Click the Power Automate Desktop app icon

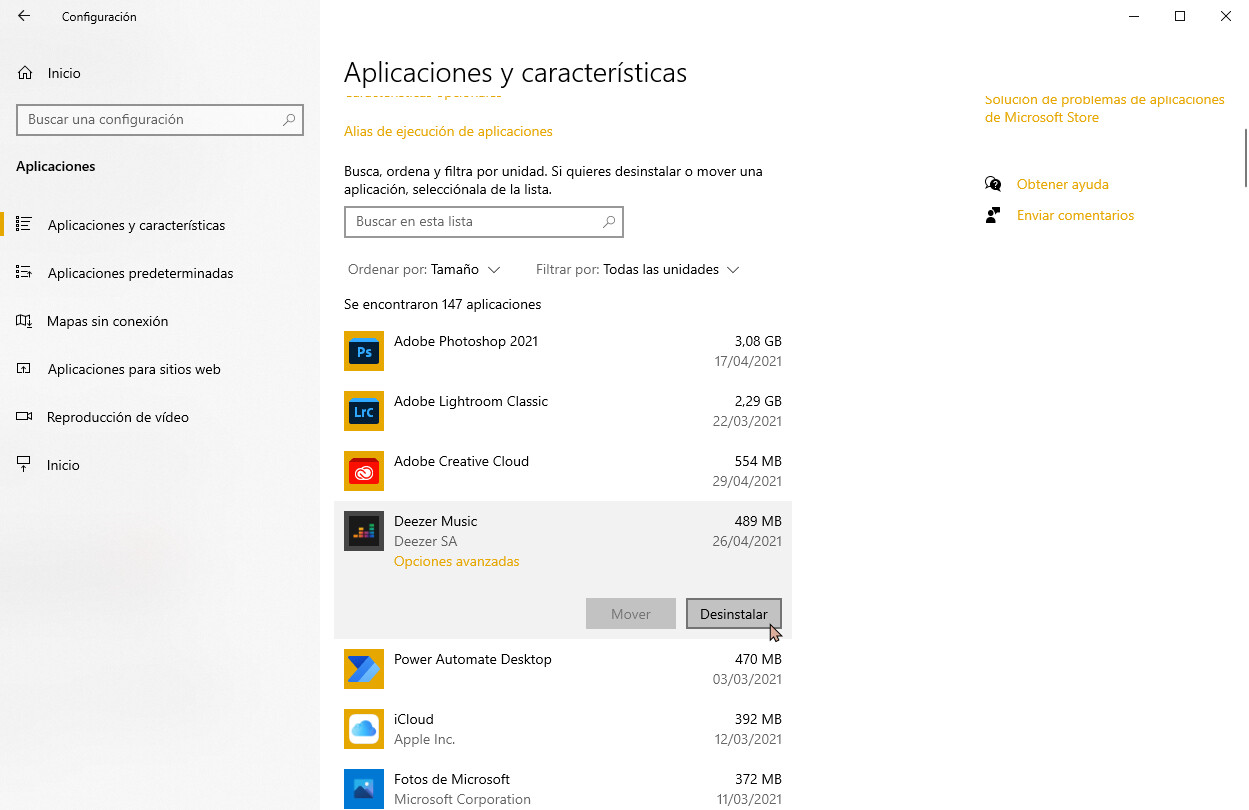coord(364,669)
